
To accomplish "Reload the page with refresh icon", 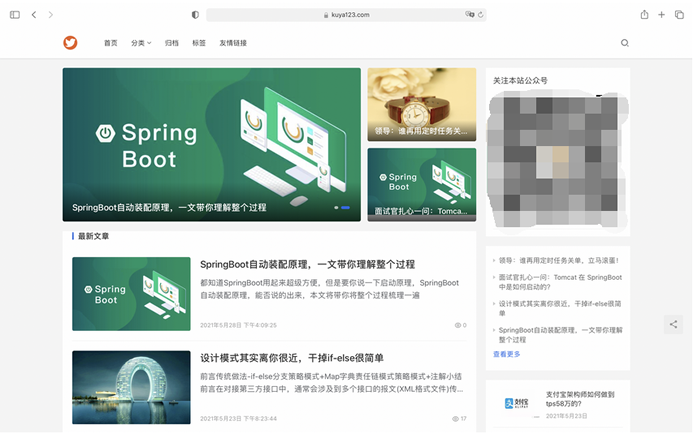I will pyautogui.click(x=481, y=15).
